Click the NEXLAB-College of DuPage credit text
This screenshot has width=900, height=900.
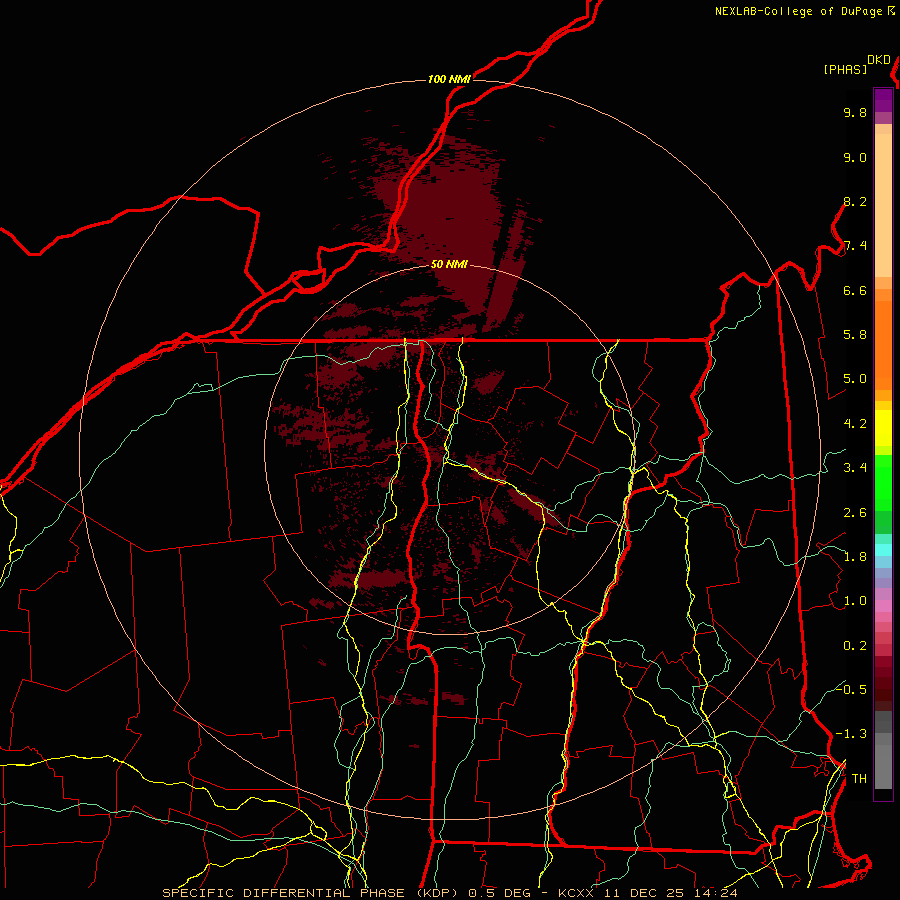point(800,11)
